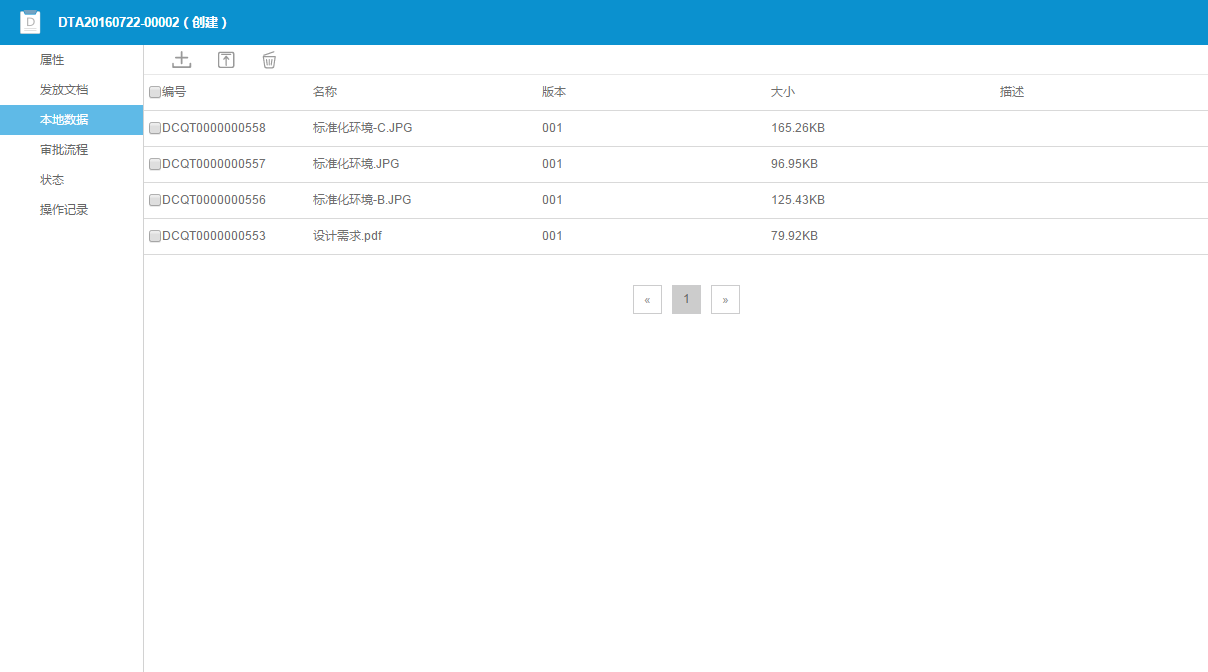Toggle the select-all checkbox beside 编号
Screen dimensions: 1208x672
155,92
